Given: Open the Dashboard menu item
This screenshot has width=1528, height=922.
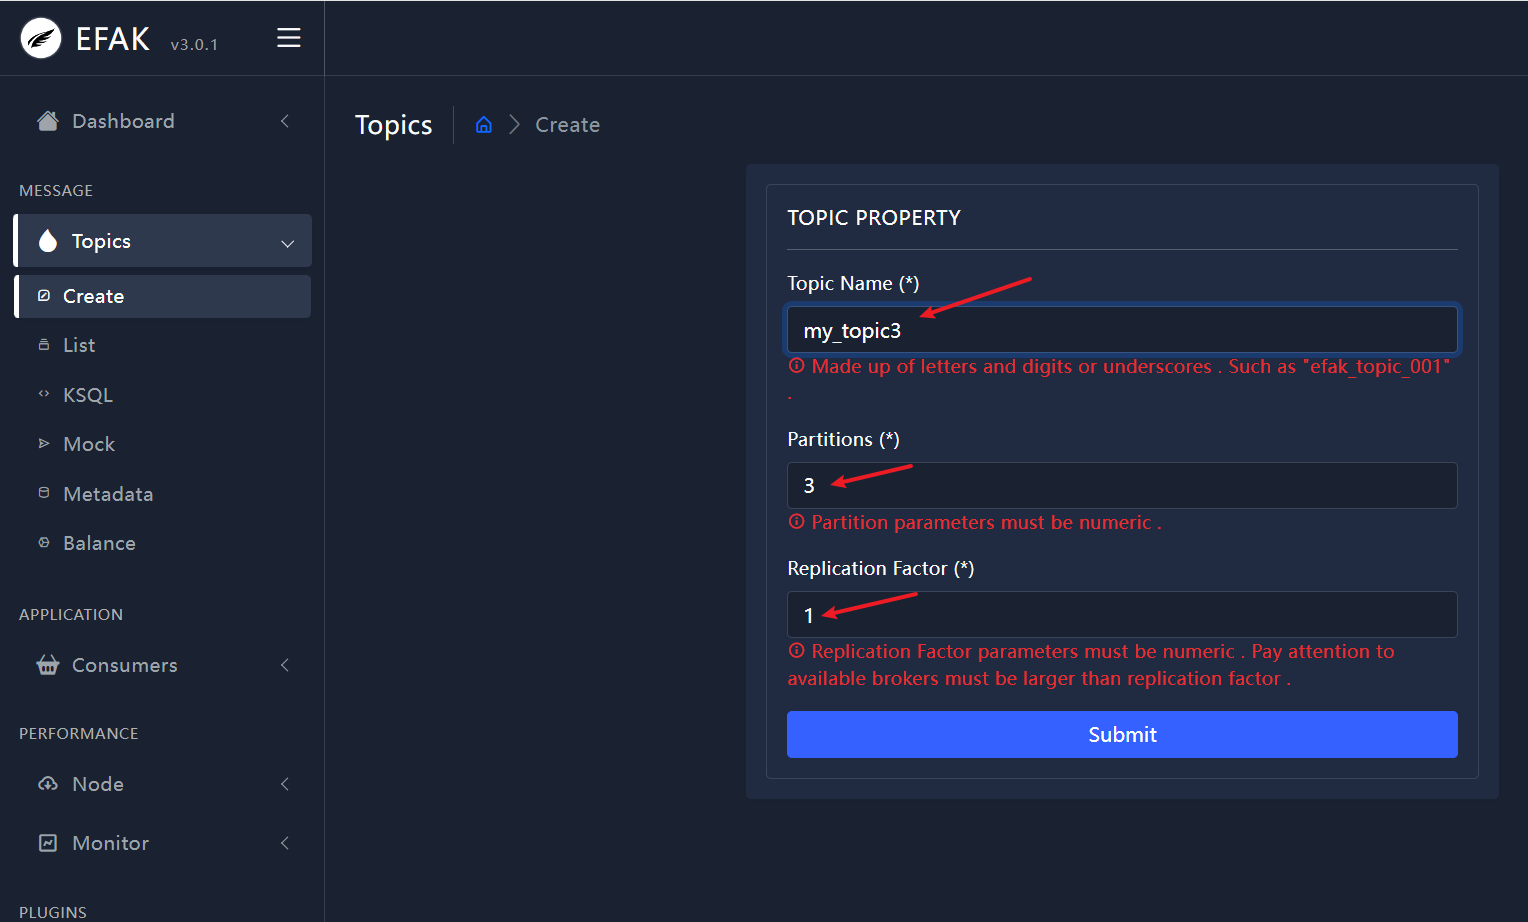Looking at the screenshot, I should (163, 121).
